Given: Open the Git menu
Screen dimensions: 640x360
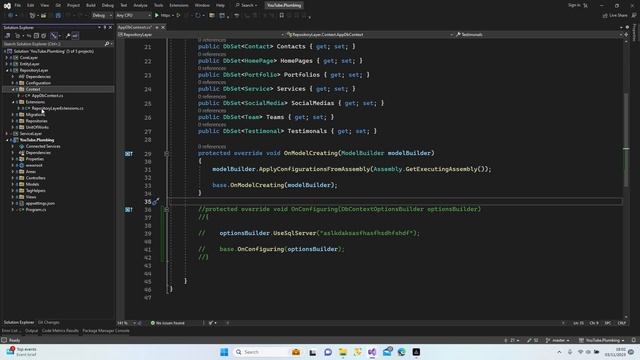Looking at the screenshot, I should pos(58,5).
